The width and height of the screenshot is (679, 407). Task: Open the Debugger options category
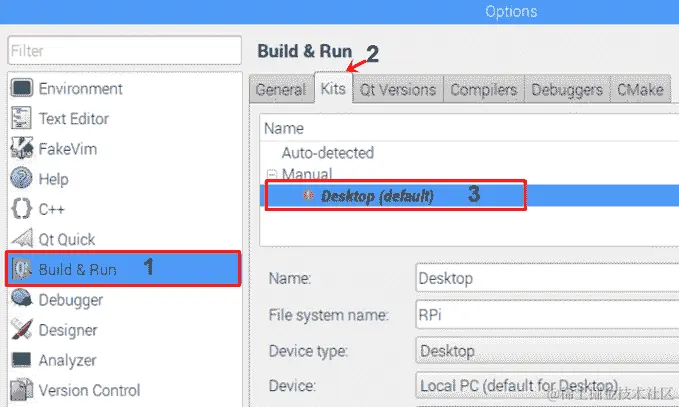point(71,300)
